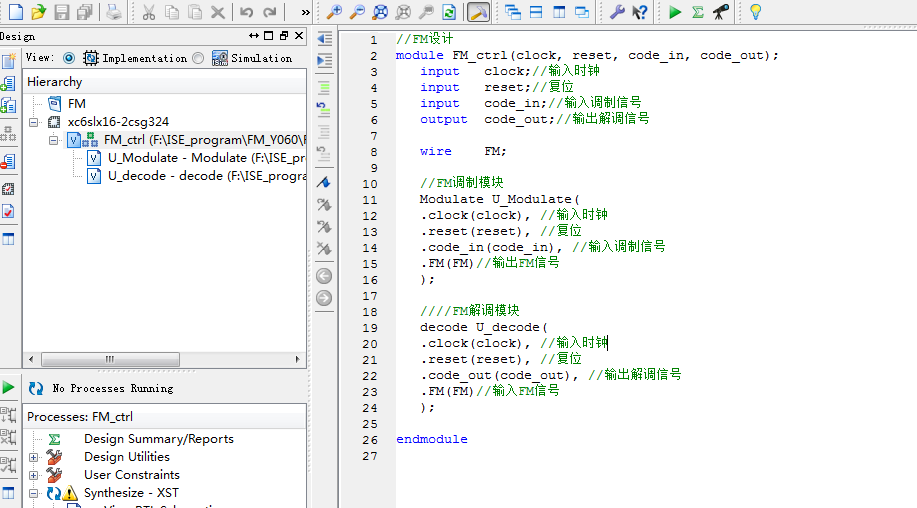Click the yellow lightbulb tips icon
Screen dimensions: 917x508
tap(756, 12)
